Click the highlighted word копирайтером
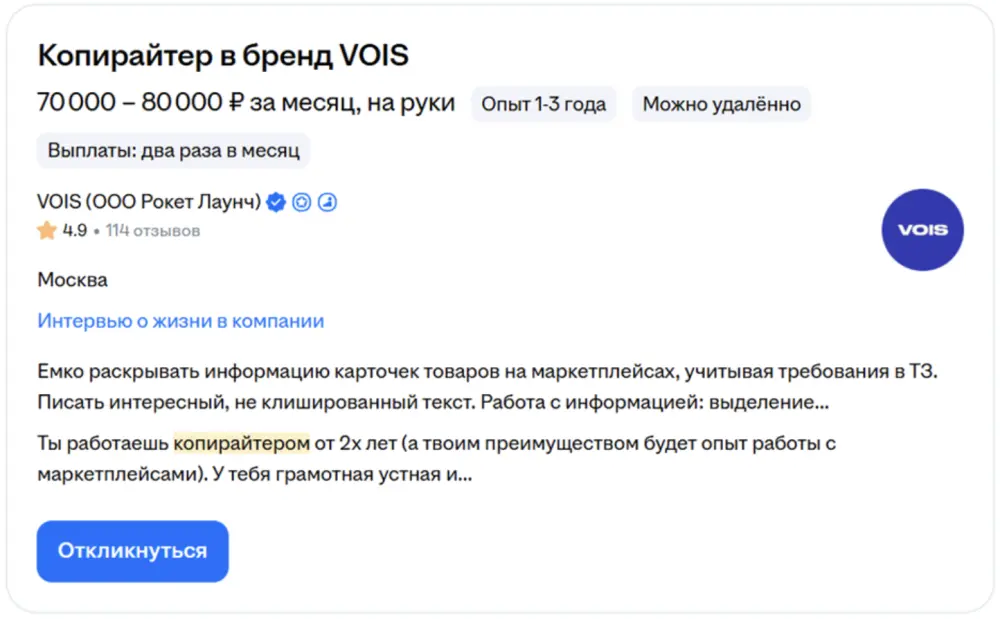Viewport: 1000px width, 619px height. coord(242,441)
